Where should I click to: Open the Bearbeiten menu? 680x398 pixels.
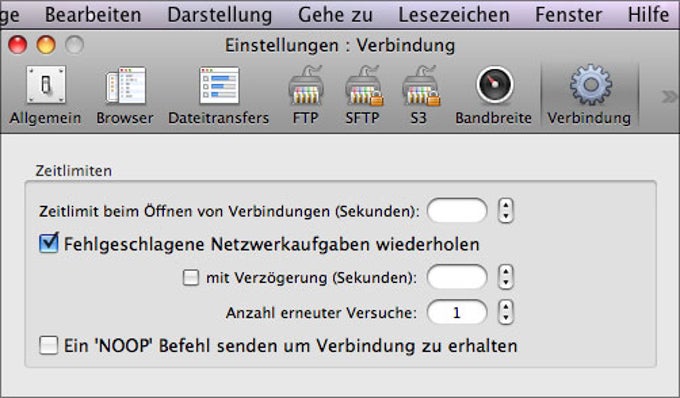point(93,14)
